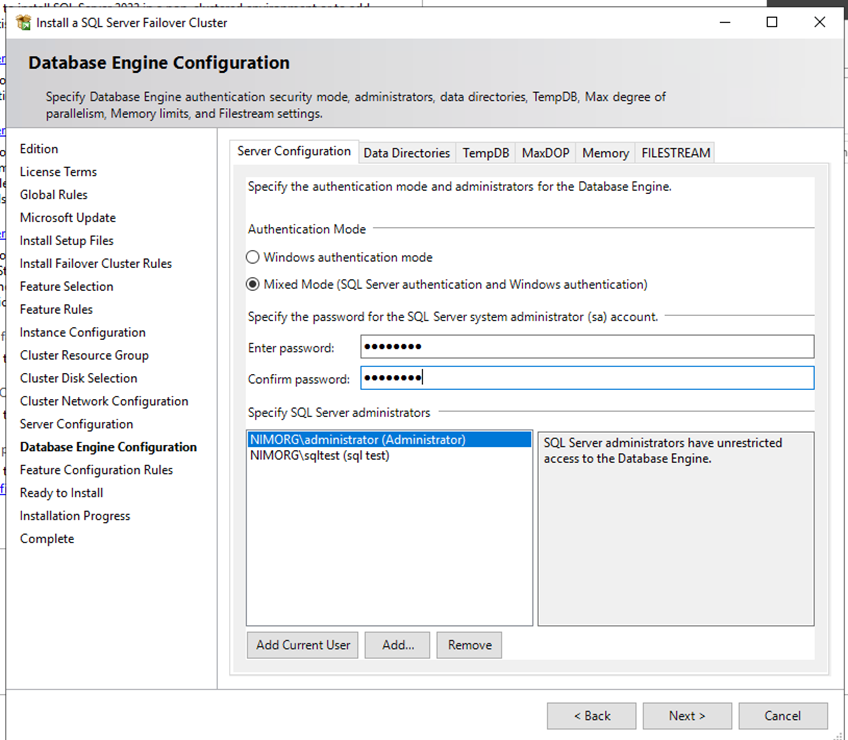848x740 pixels.
Task: Click the Add... button
Action: click(x=397, y=645)
